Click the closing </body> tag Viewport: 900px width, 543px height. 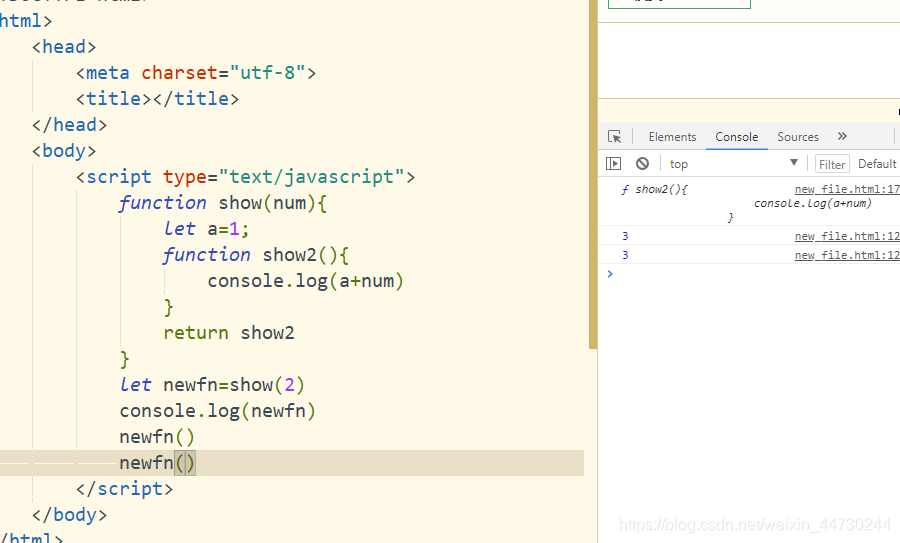[69, 515]
